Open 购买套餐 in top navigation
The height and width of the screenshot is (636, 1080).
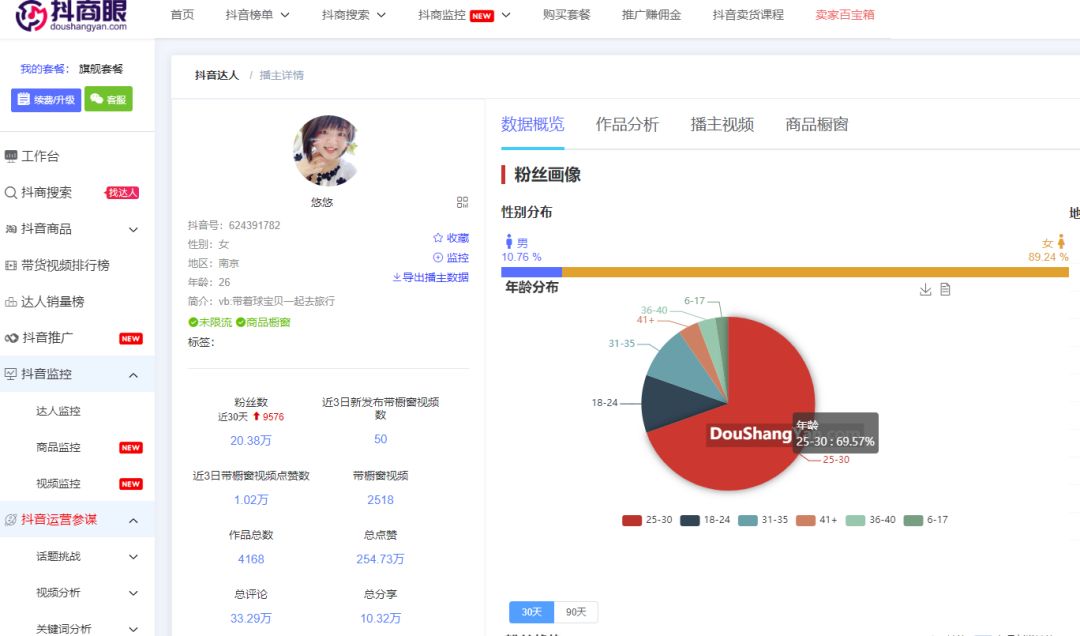pyautogui.click(x=566, y=14)
